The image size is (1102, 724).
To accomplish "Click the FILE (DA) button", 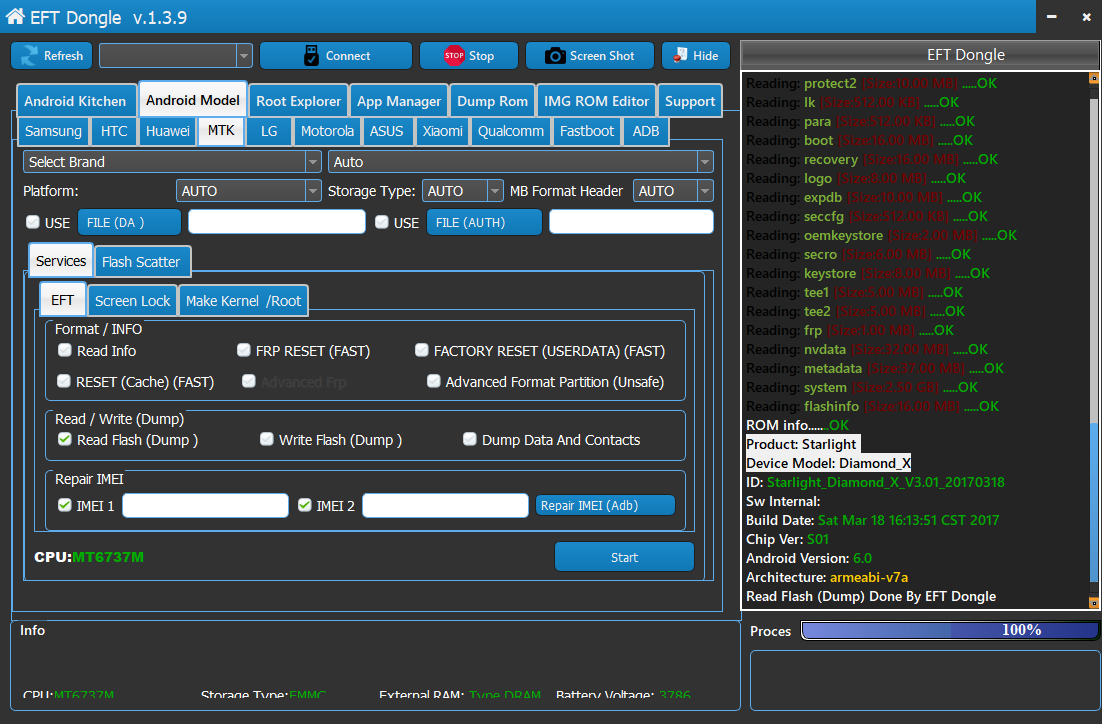I will 129,222.
